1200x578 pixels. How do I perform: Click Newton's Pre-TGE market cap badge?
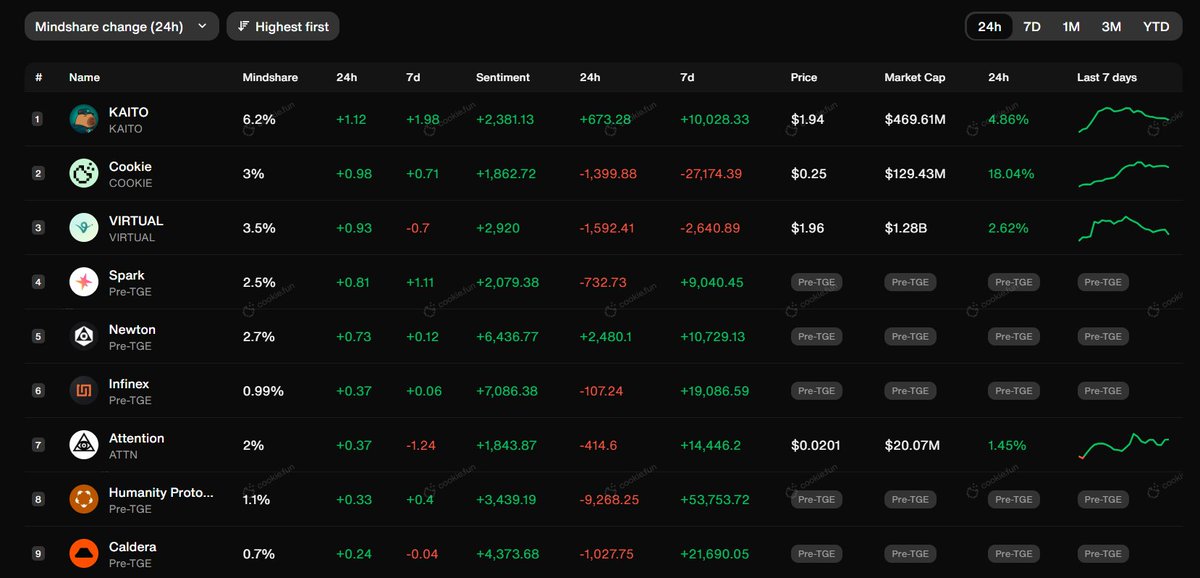point(911,336)
